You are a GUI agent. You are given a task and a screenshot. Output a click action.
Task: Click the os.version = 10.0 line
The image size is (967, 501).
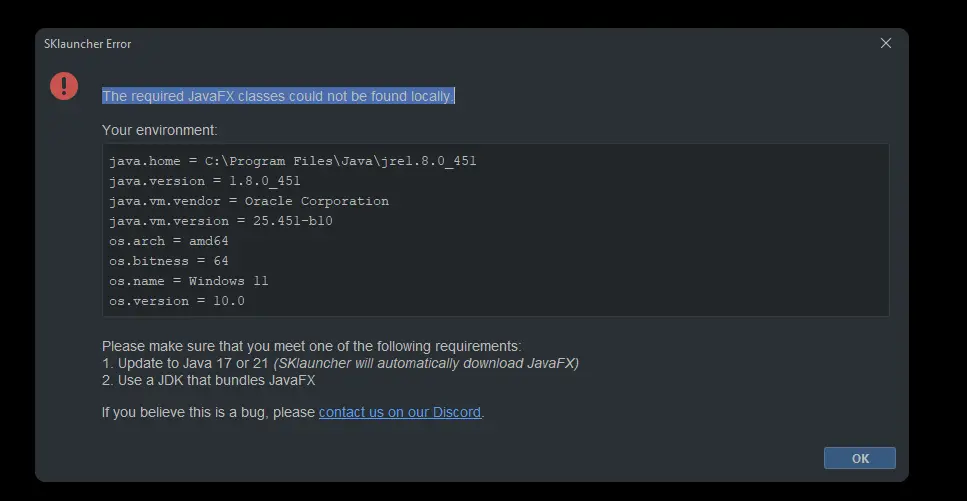click(x=177, y=301)
